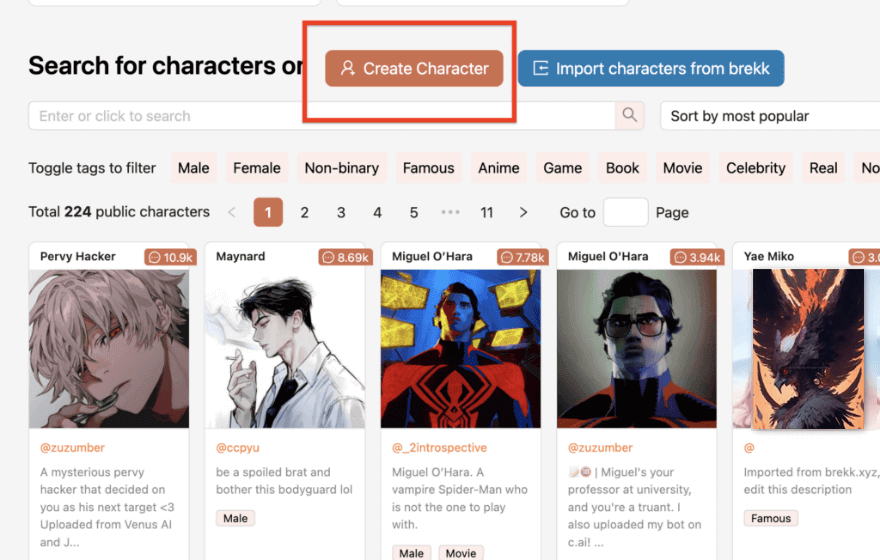Open @zuzumber link under professor Miguel

click(601, 448)
